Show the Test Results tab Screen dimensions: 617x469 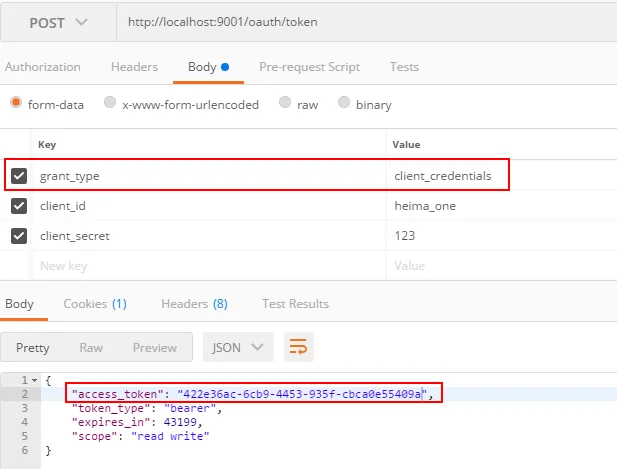point(295,303)
